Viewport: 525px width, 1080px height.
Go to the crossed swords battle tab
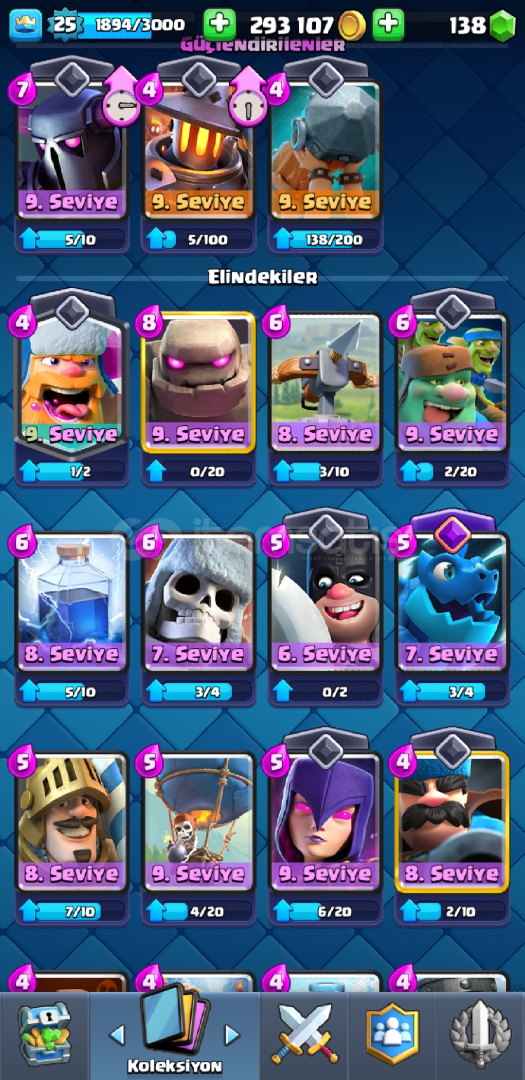(x=305, y=1035)
